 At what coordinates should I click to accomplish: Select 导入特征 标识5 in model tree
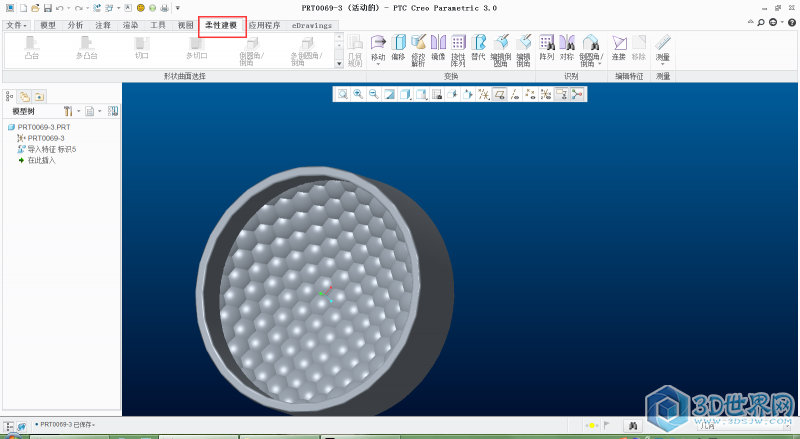click(46, 149)
